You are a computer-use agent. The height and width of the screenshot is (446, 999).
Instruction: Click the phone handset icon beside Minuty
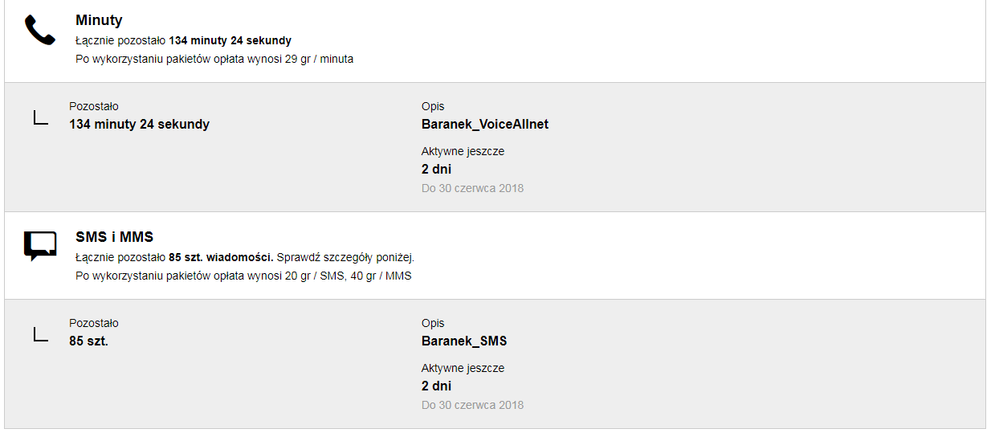click(x=40, y=32)
